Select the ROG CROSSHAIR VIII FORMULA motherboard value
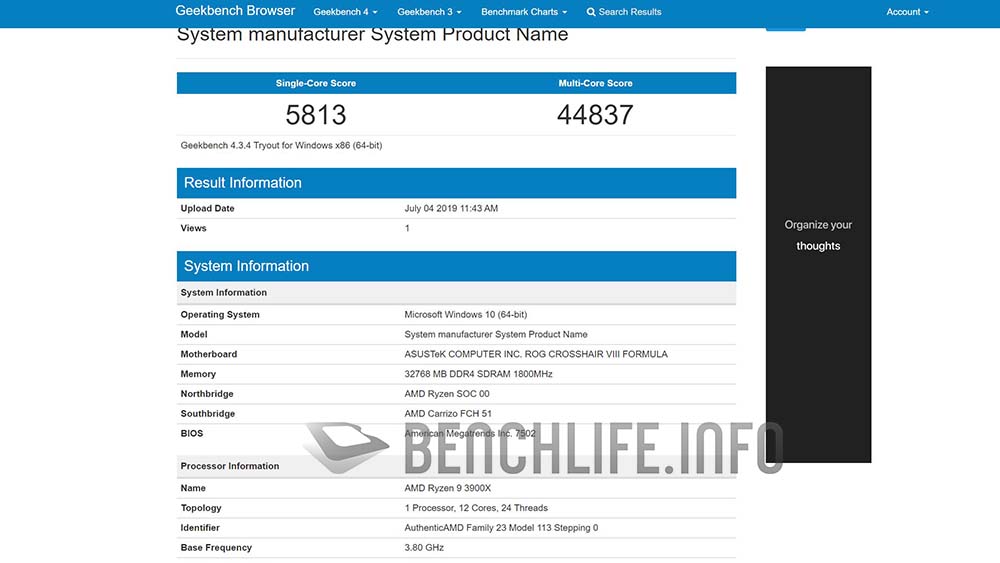Viewport: 1000px width, 563px height. 536,355
